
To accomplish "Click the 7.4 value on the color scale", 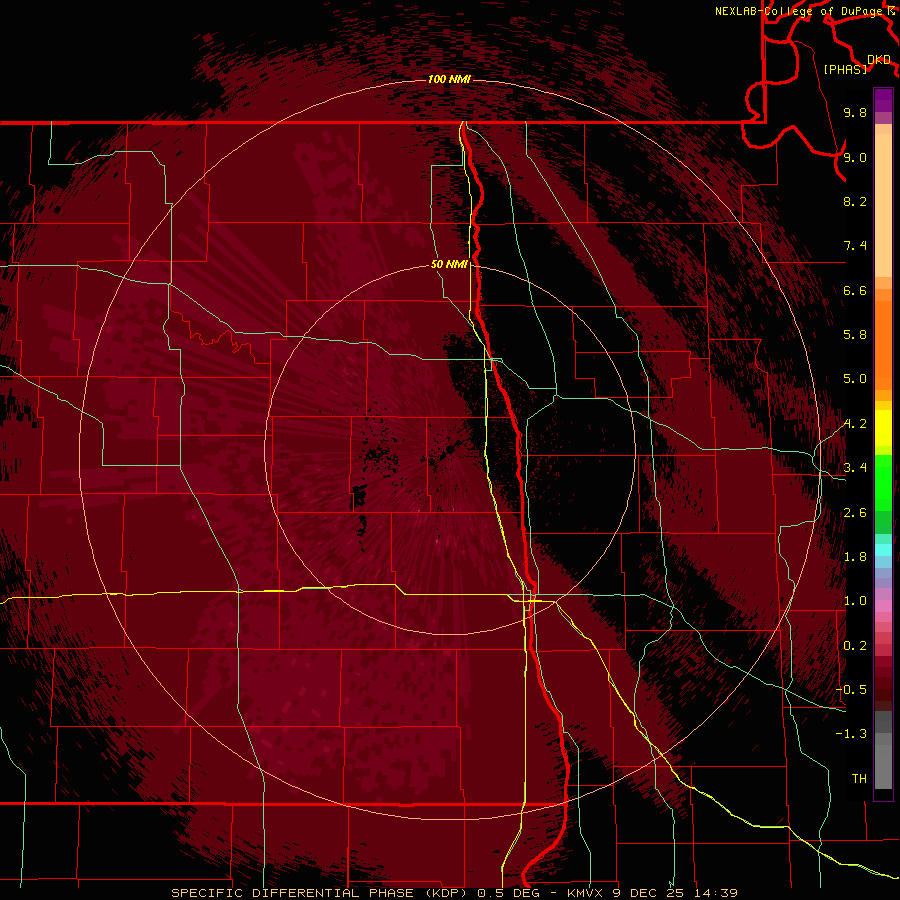I will click(855, 246).
